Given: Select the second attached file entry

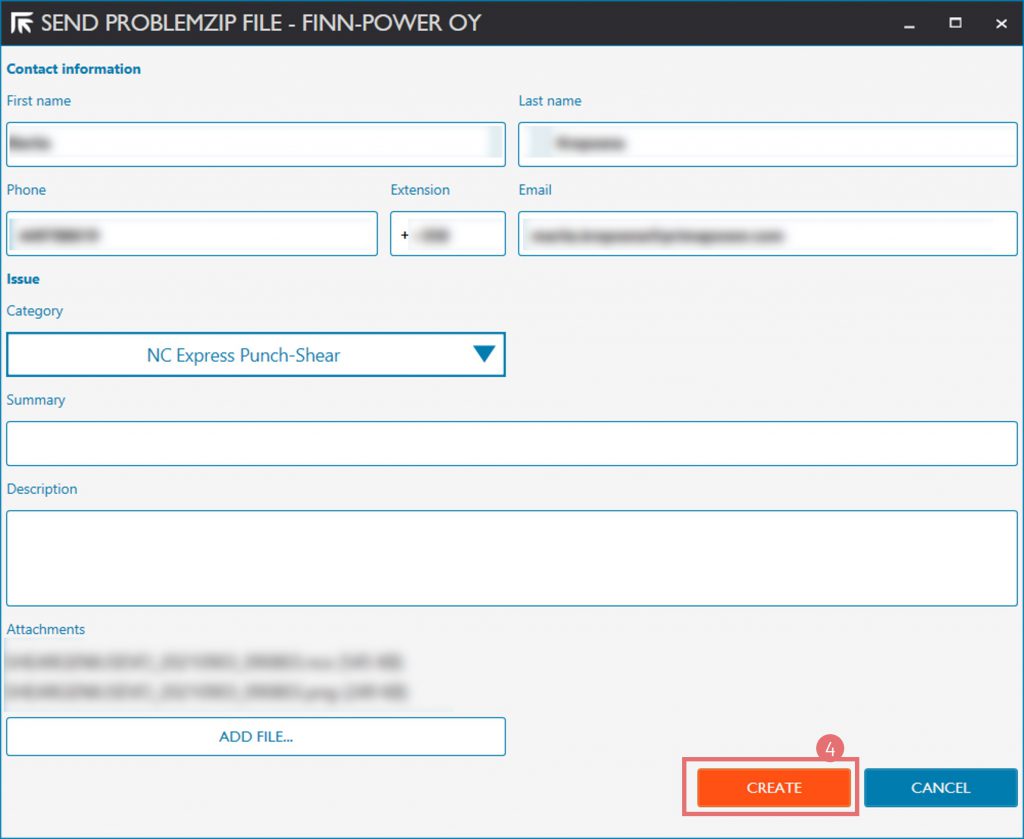Looking at the screenshot, I should [206, 691].
